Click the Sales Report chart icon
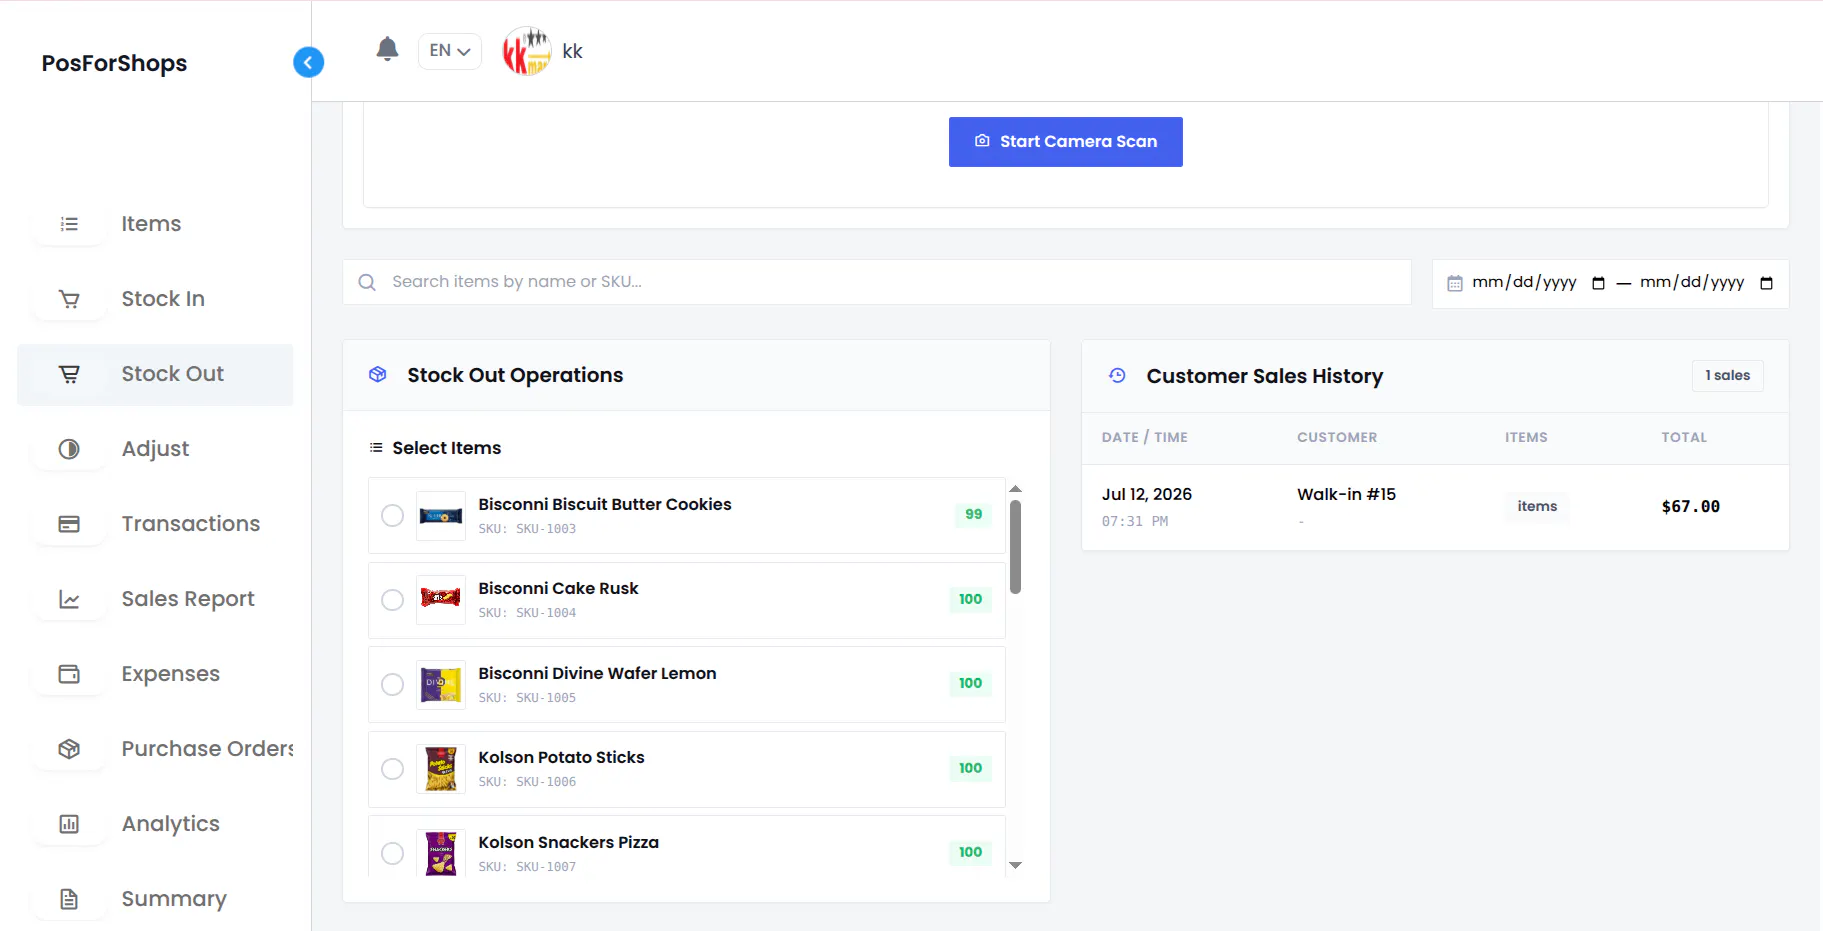 pyautogui.click(x=69, y=599)
